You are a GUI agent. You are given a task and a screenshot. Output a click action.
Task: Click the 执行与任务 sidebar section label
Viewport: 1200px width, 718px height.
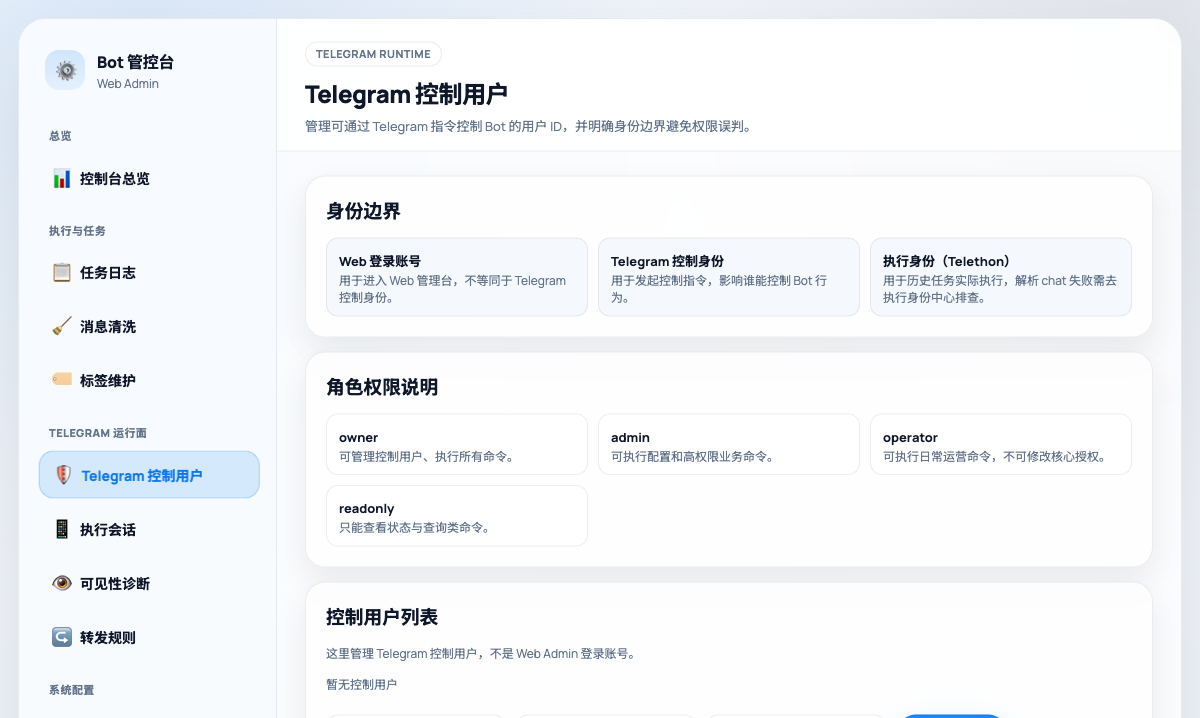77,231
